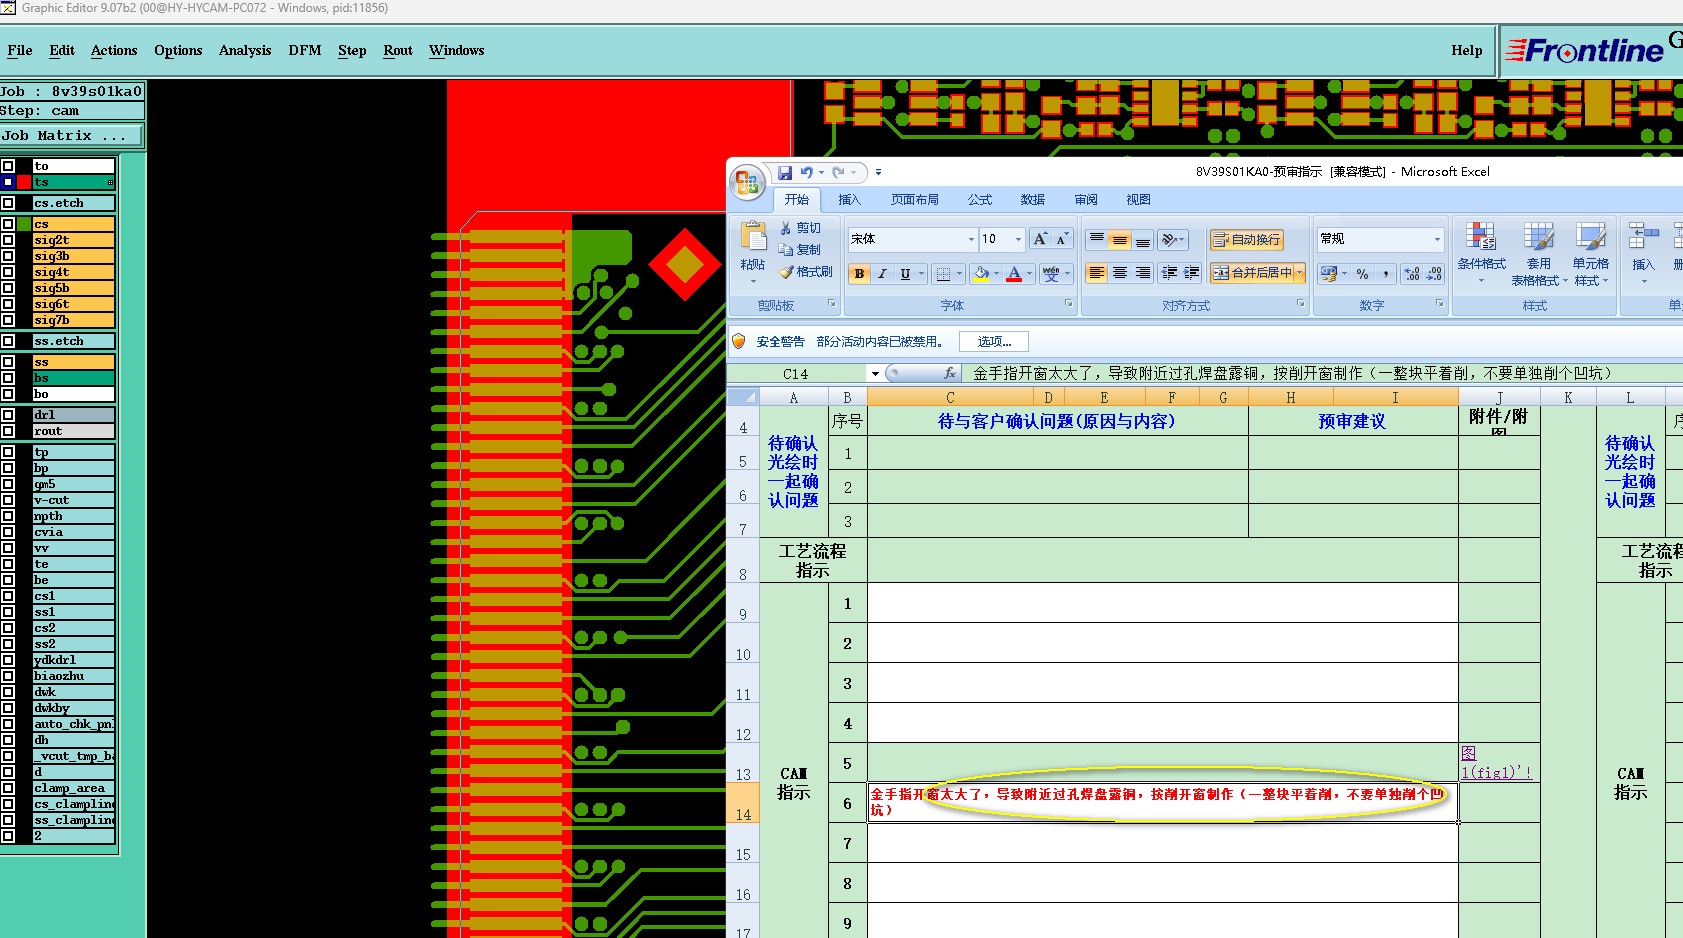Click the Job Matrix ... button
Screen dimensions: 1683x938
pyautogui.click(x=71, y=136)
